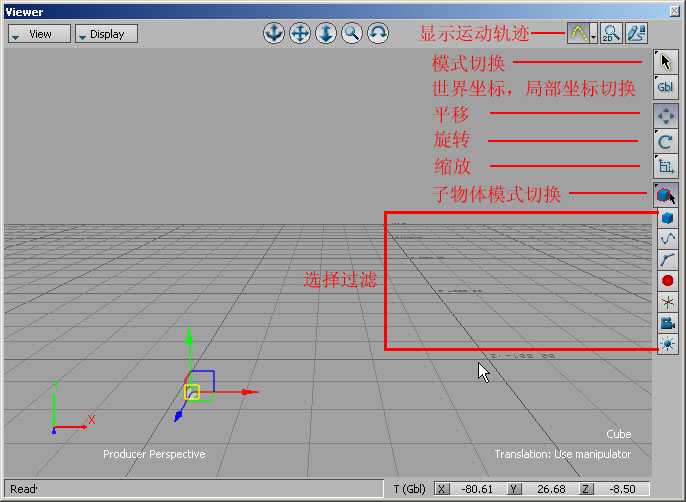Click the Producer Perspective viewport label

[154, 454]
